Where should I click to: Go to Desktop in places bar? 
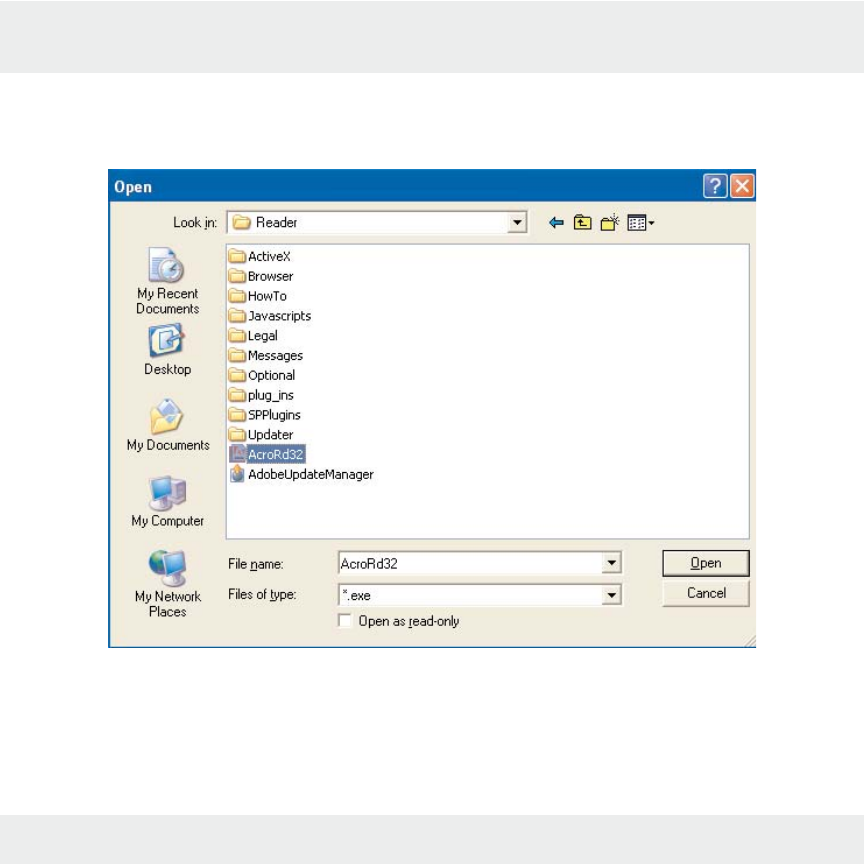[x=167, y=350]
